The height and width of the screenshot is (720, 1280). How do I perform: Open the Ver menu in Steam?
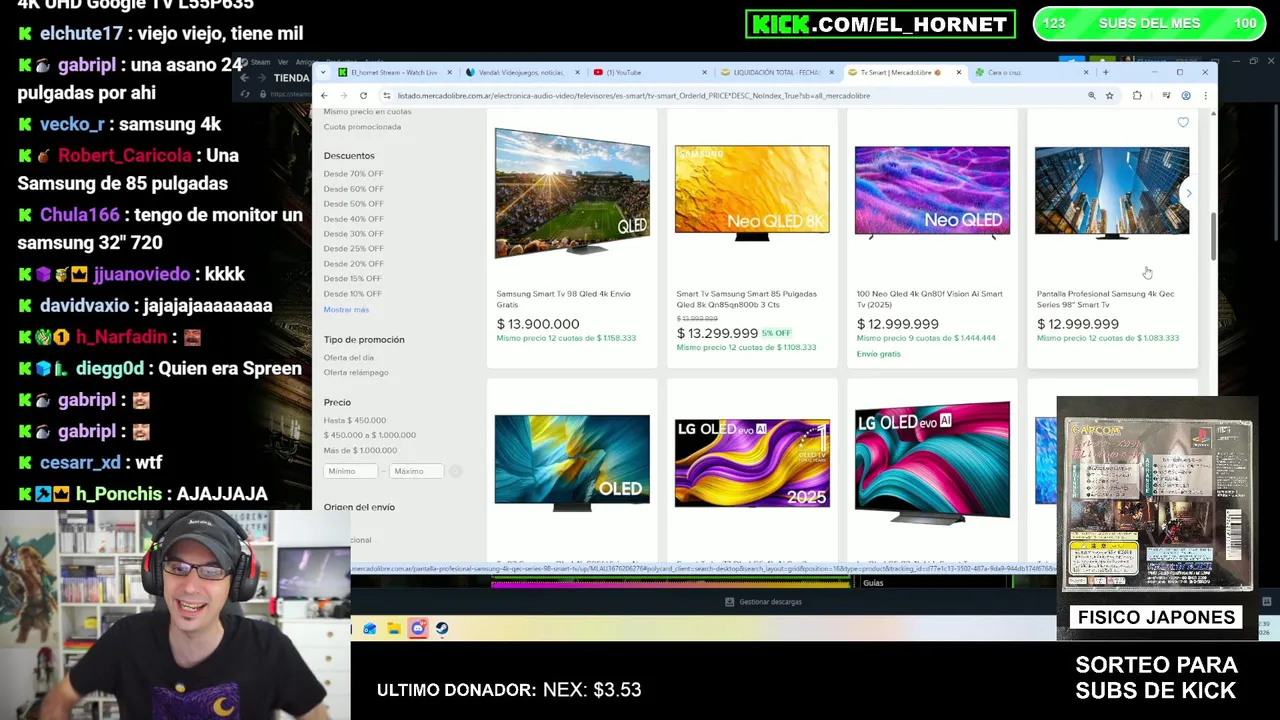pyautogui.click(x=283, y=62)
